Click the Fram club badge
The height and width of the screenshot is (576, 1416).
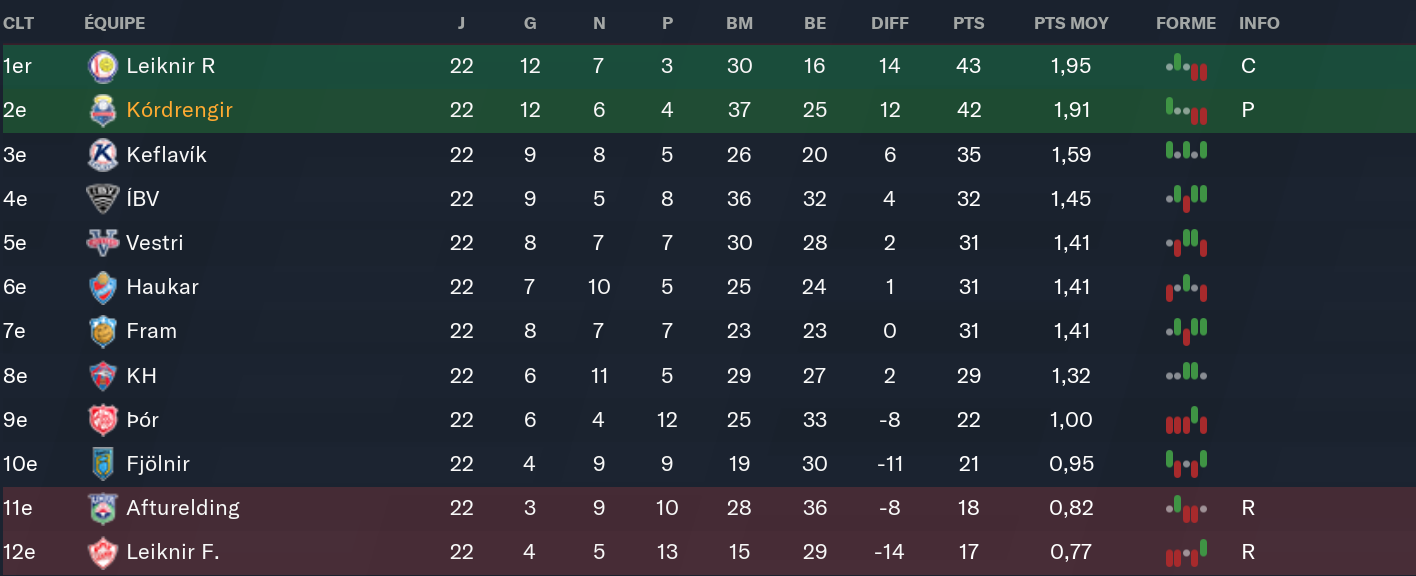click(102, 331)
